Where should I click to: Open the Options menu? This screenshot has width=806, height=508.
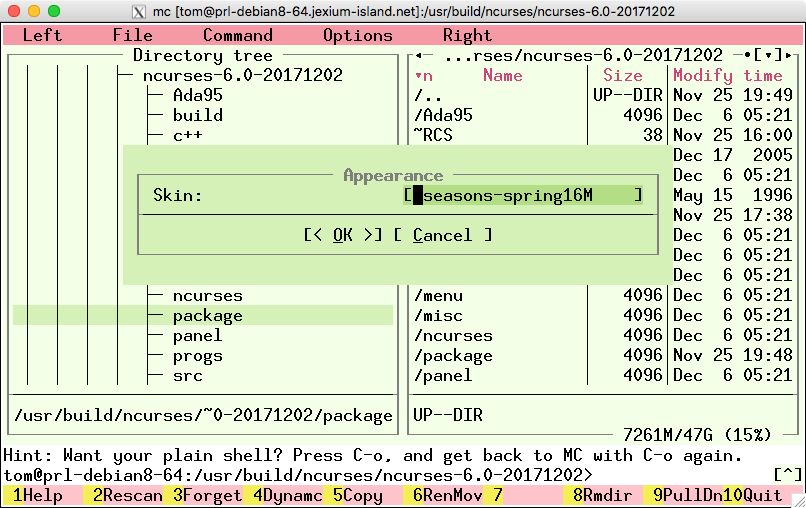tap(357, 35)
